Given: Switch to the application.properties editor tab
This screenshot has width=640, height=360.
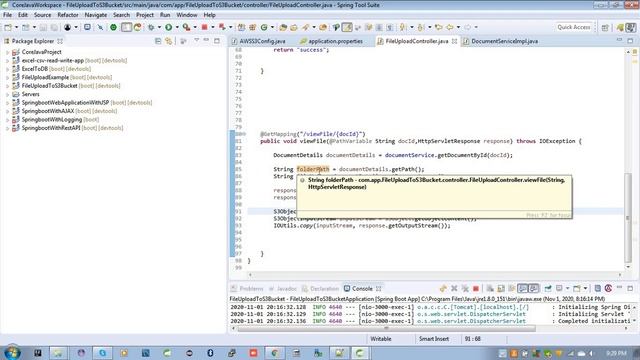Looking at the screenshot, I should (x=331, y=41).
